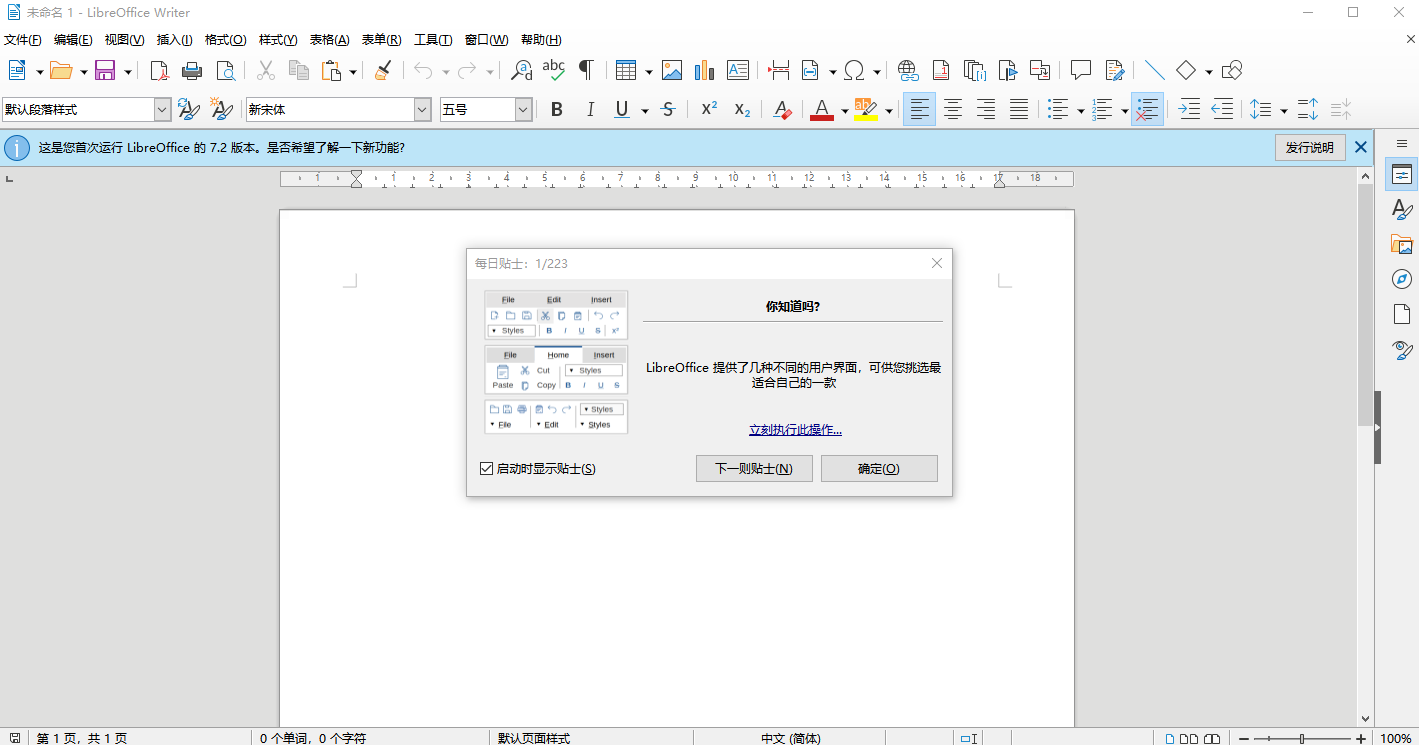Uncheck the show tips on startup checkbox
1419x745 pixels.
(487, 468)
